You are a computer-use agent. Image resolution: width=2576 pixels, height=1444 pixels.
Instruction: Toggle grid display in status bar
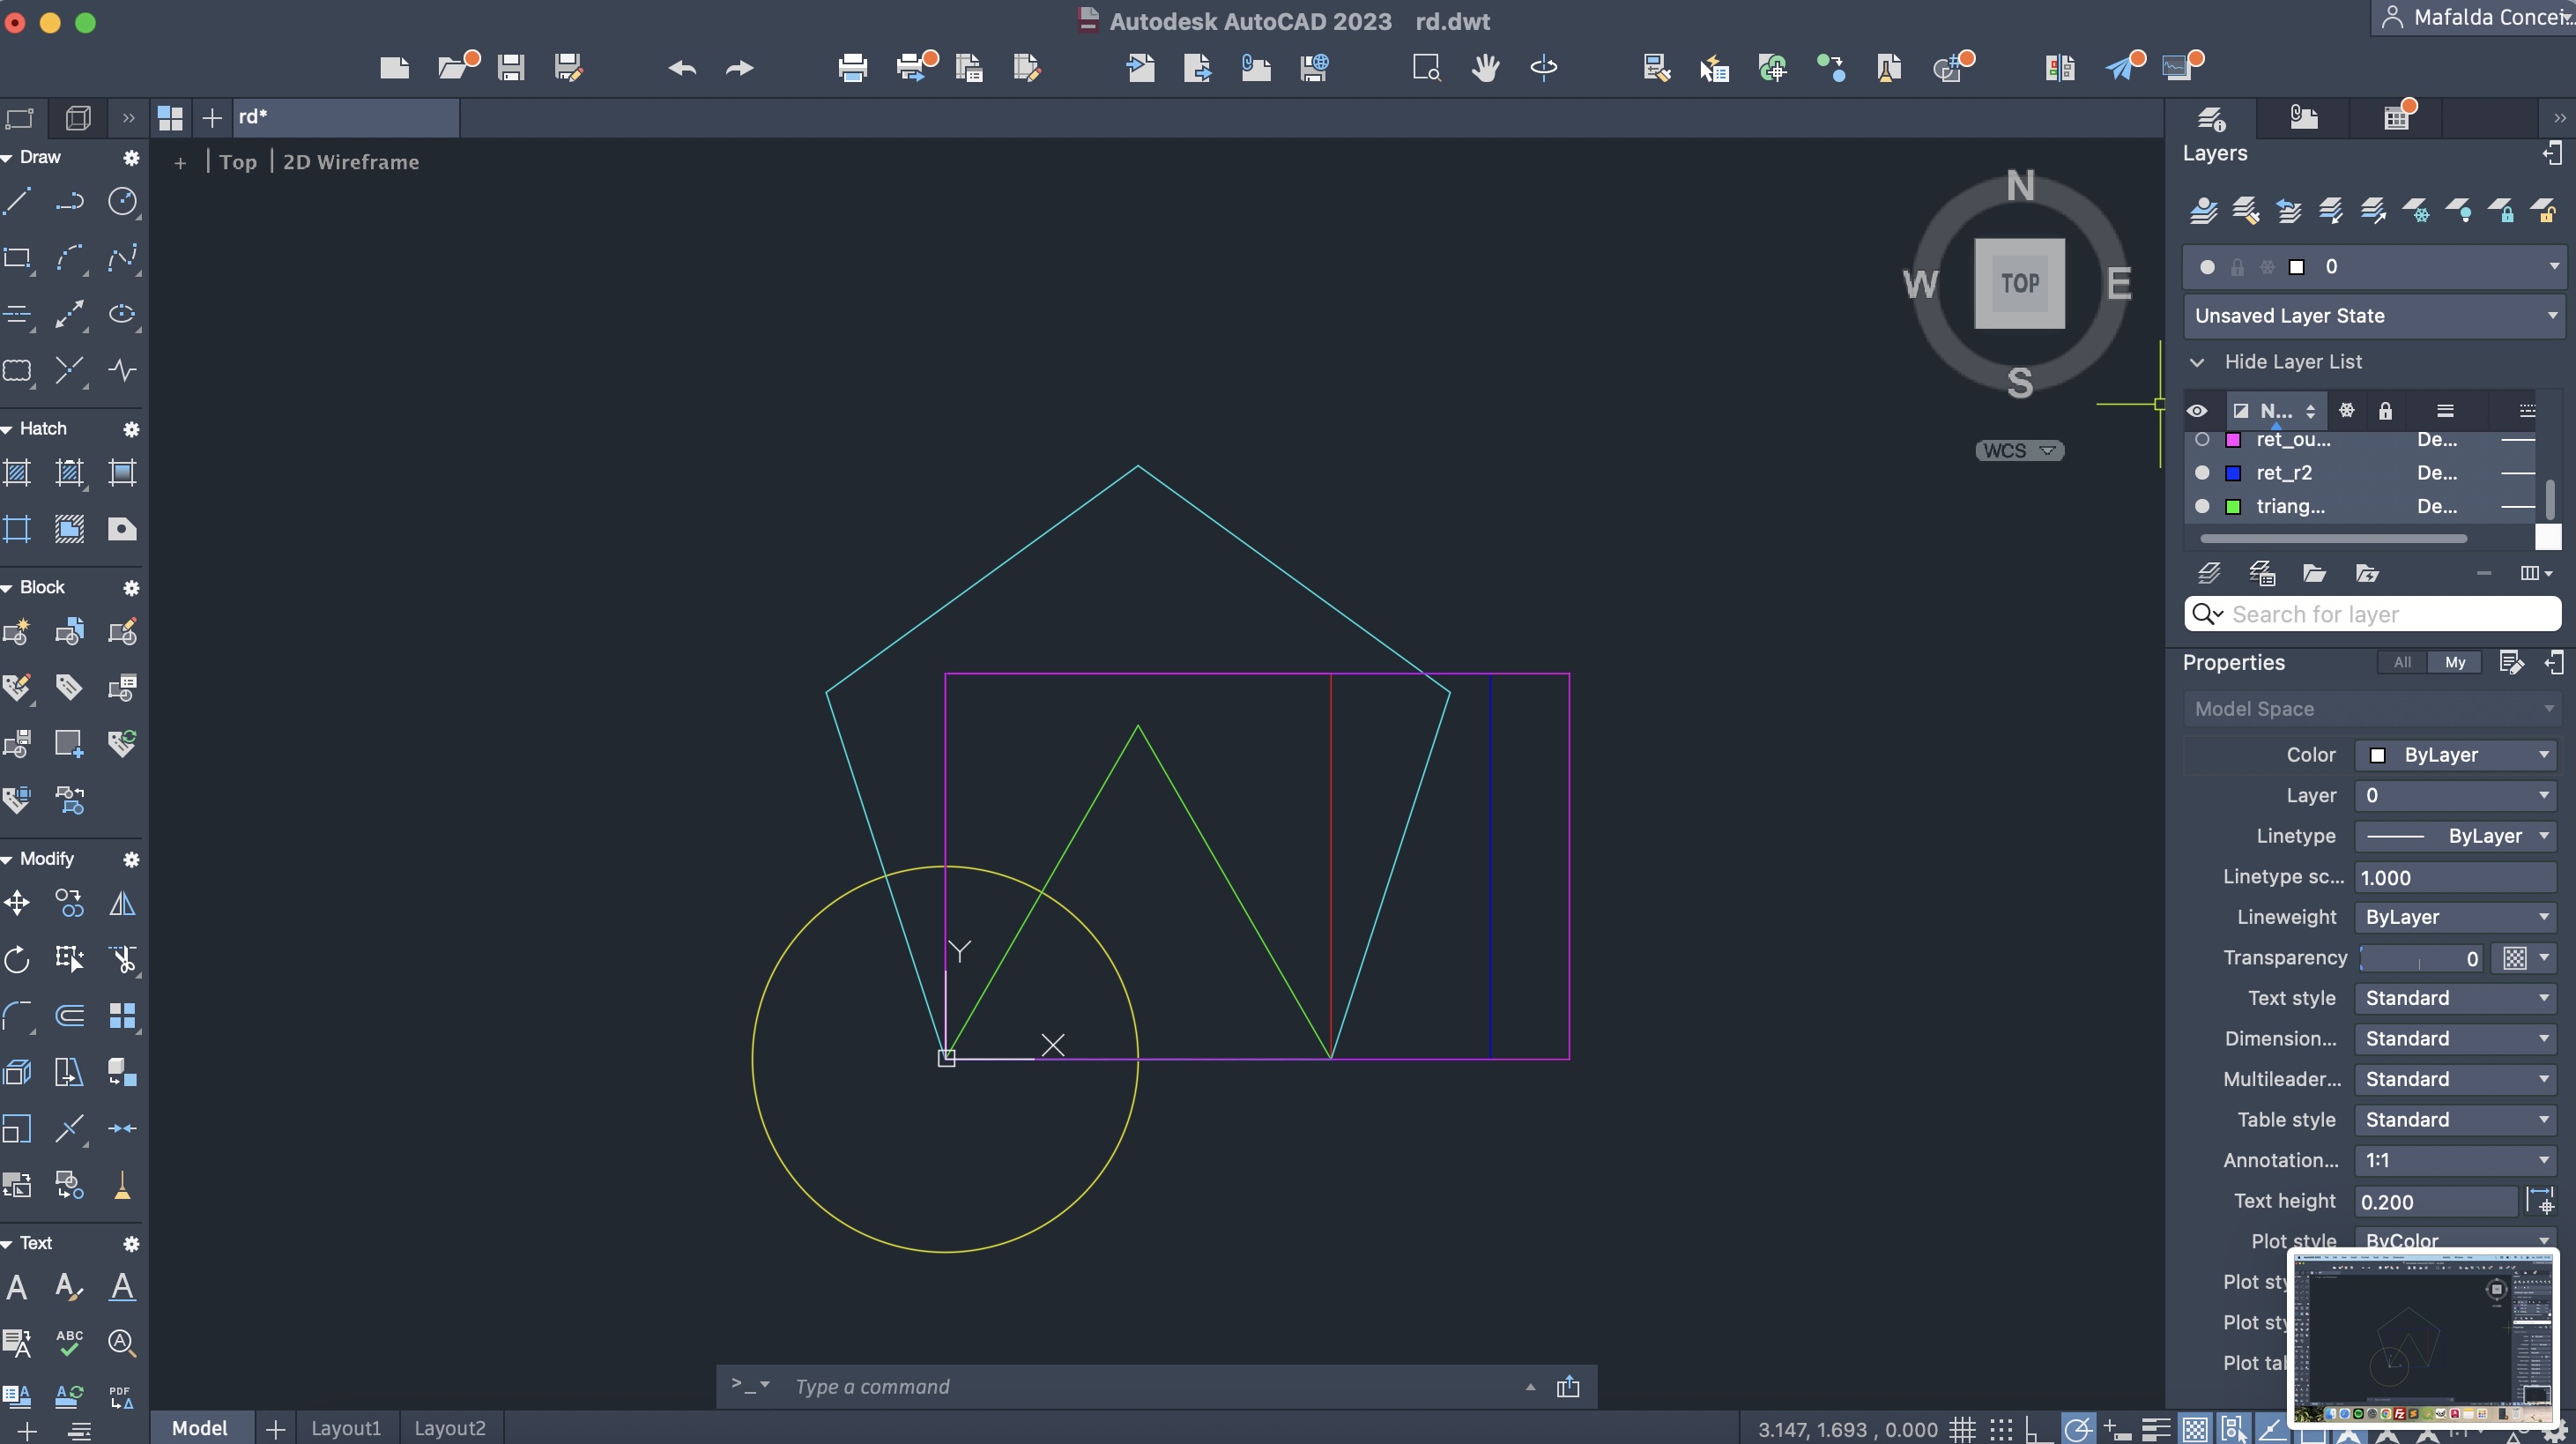click(1962, 1429)
